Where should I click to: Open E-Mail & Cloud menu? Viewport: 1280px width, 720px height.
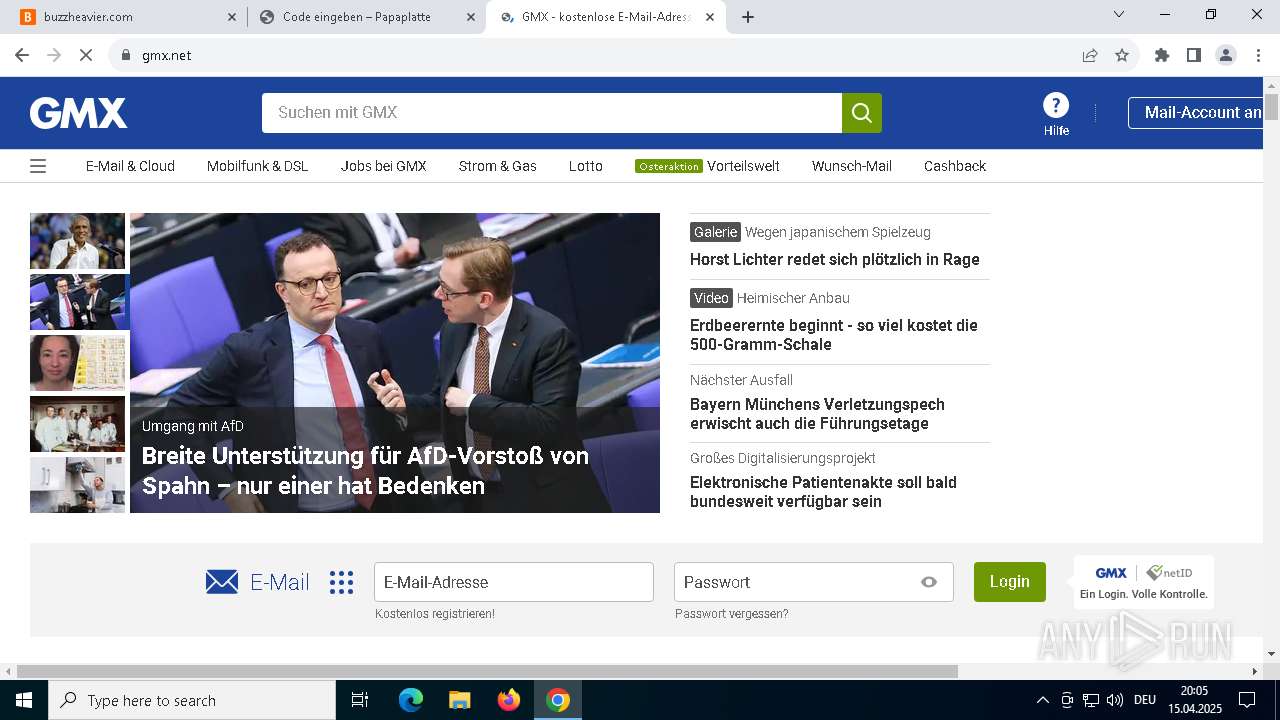point(130,166)
